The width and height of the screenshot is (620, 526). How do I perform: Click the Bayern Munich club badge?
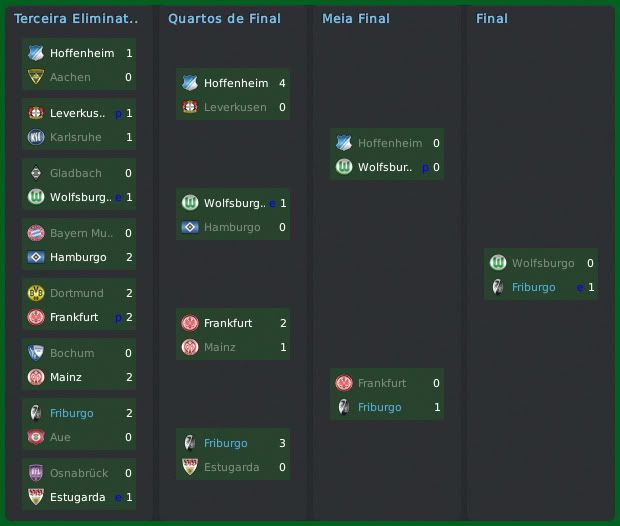coord(36,233)
